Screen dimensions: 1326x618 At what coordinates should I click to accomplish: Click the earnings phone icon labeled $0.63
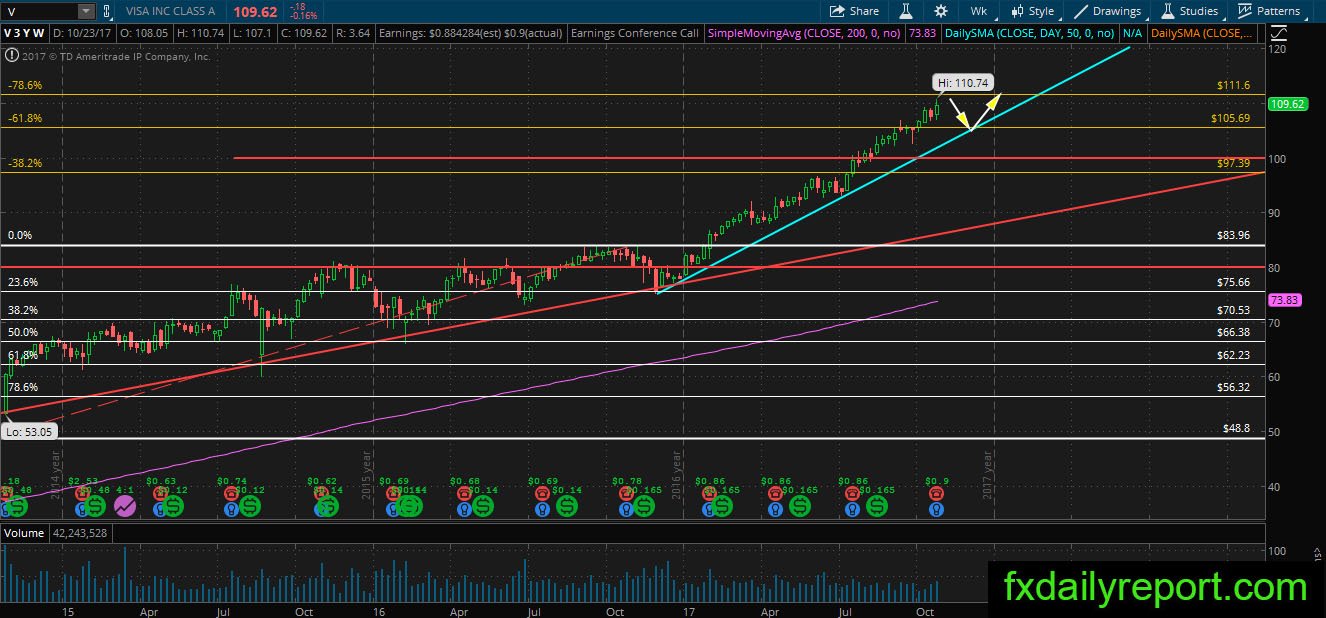click(158, 493)
